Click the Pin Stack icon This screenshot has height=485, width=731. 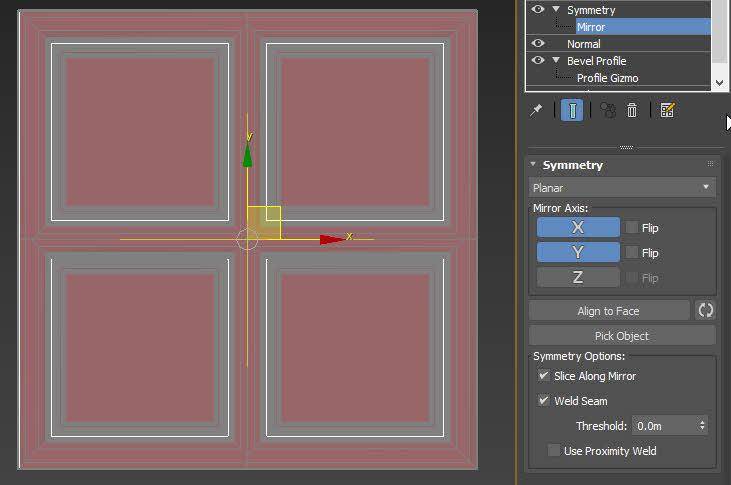537,110
